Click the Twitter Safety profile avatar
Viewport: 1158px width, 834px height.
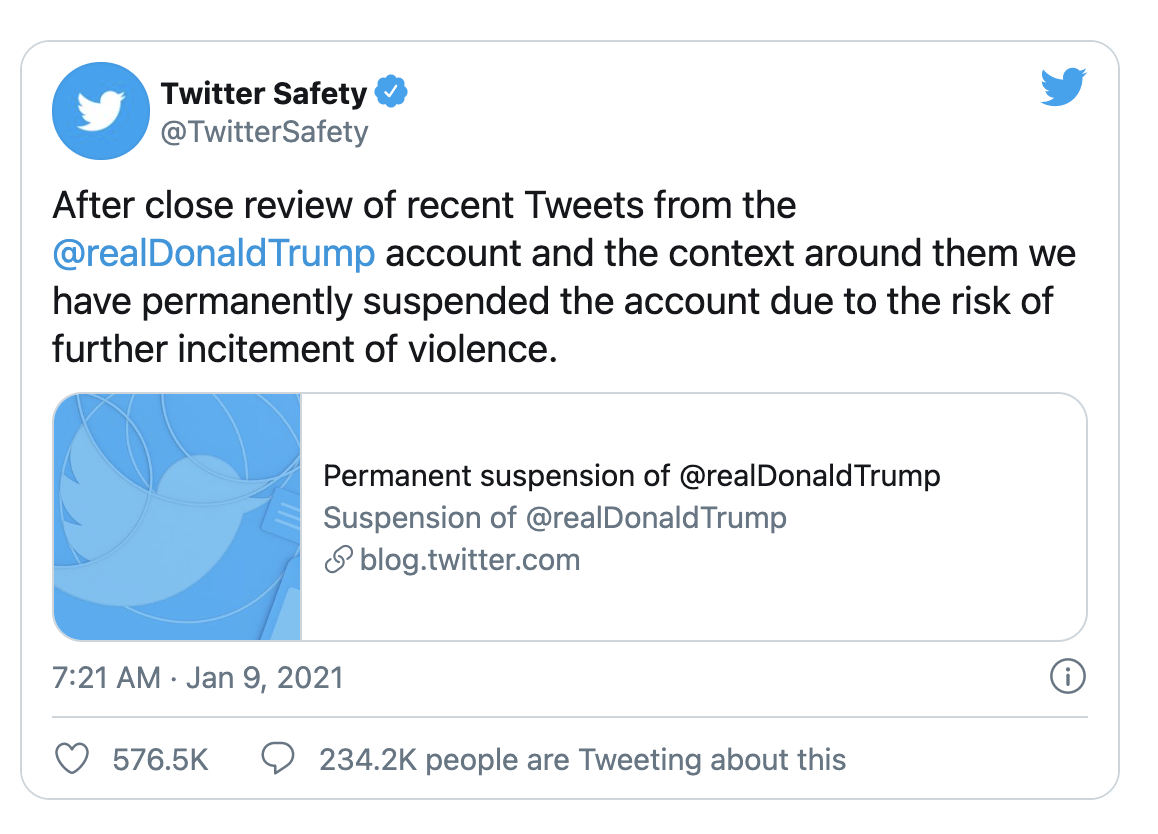click(x=100, y=110)
